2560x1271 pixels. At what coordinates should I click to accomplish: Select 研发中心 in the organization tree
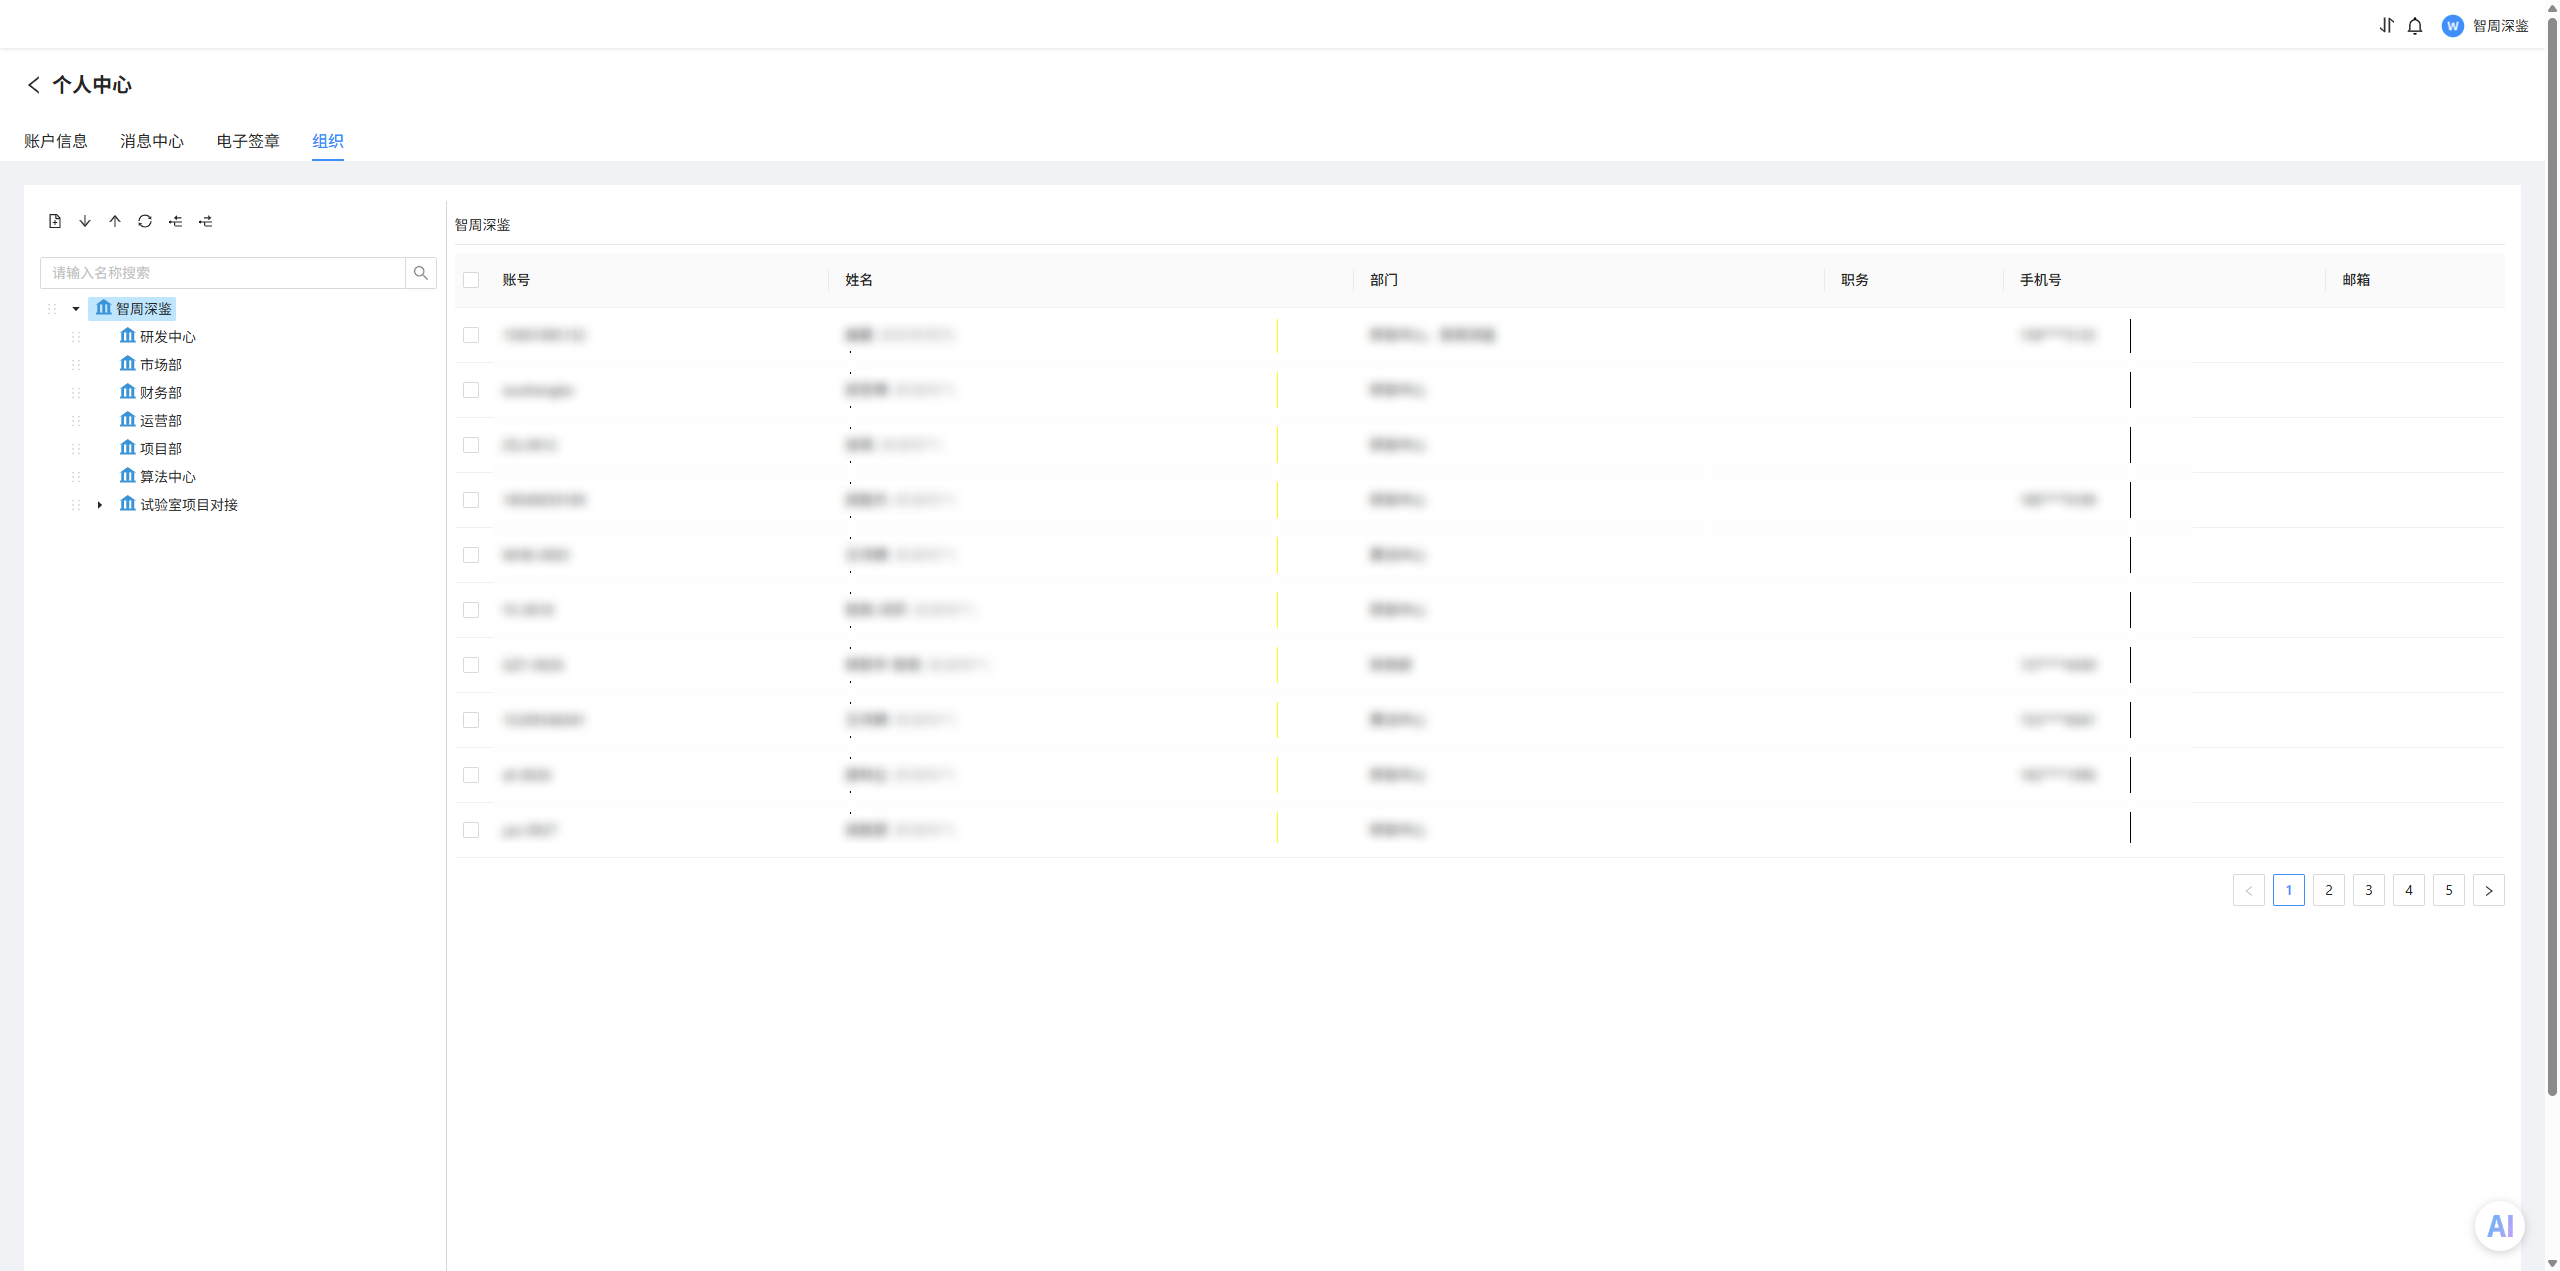pyautogui.click(x=168, y=337)
